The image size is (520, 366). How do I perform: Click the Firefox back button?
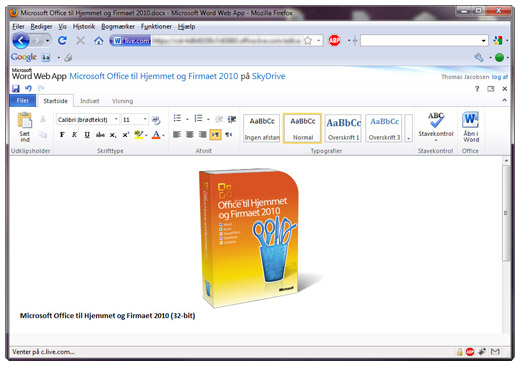coord(21,41)
